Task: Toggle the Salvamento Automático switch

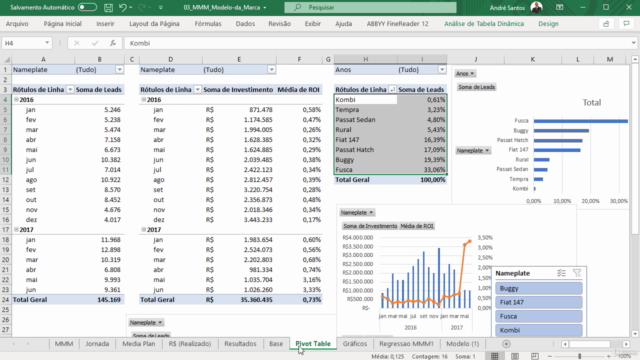Action: pyautogui.click(x=87, y=7)
